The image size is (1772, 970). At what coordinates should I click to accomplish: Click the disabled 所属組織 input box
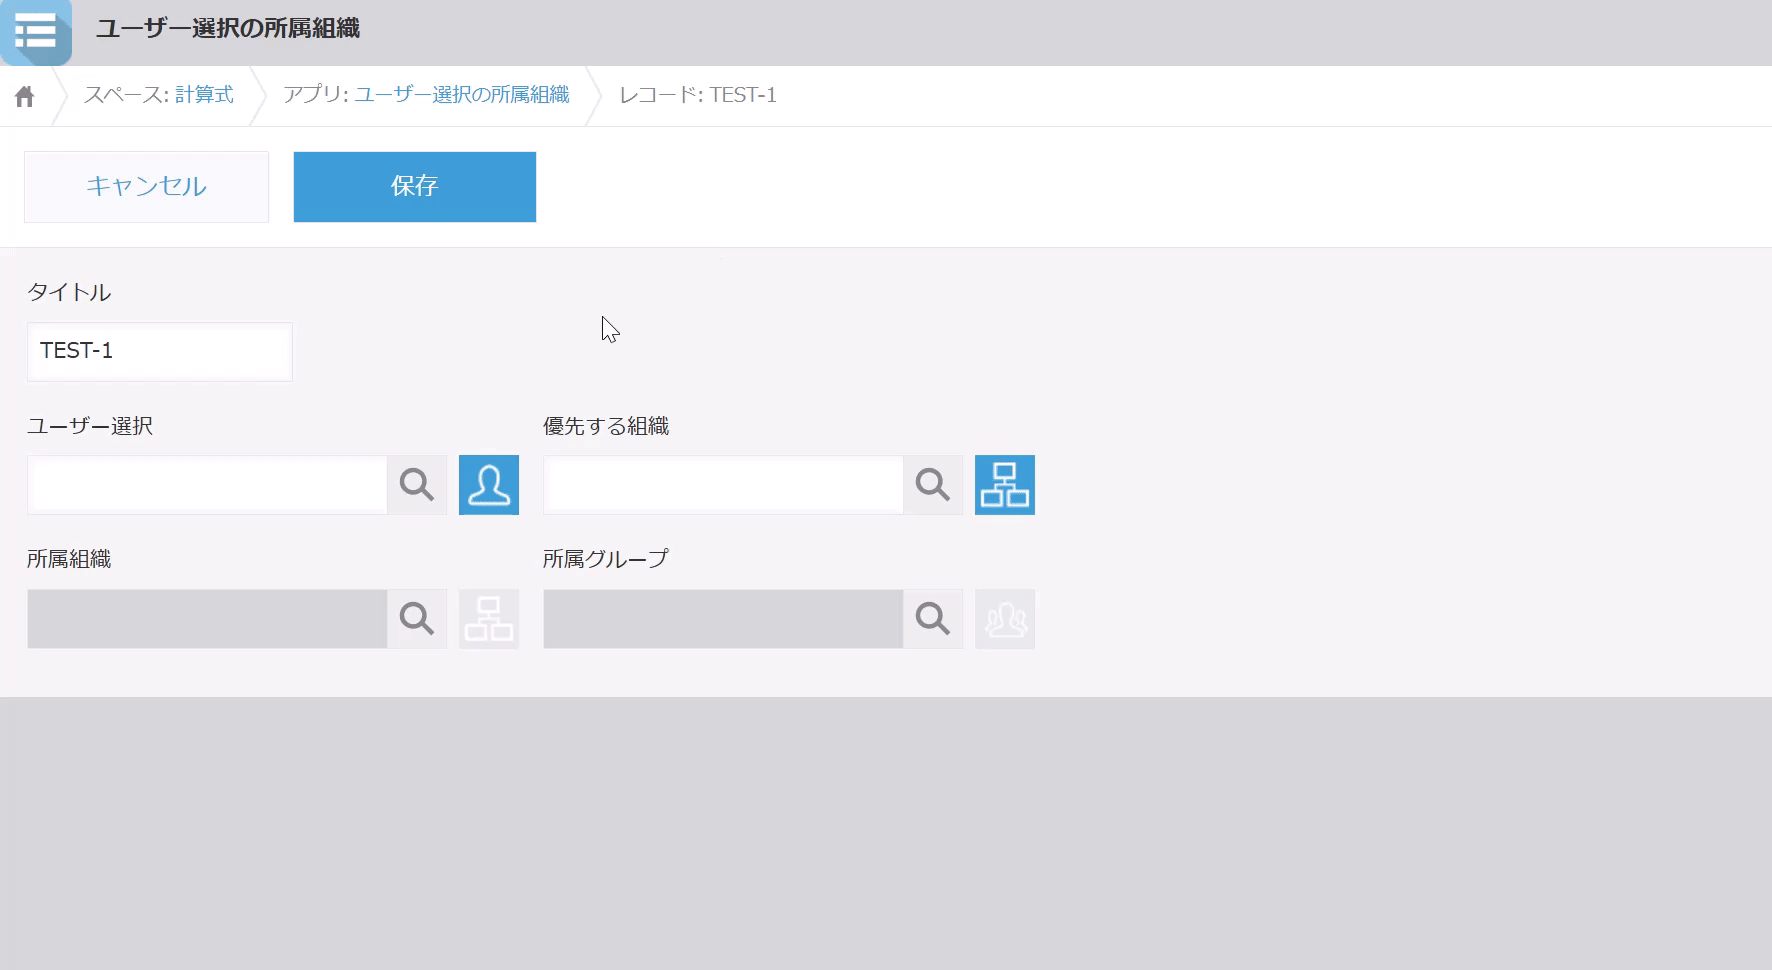pos(207,619)
